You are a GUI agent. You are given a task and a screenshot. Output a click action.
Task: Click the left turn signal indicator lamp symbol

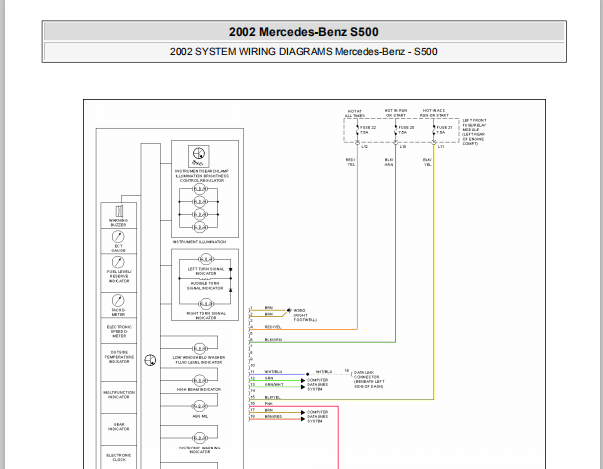coord(206,259)
